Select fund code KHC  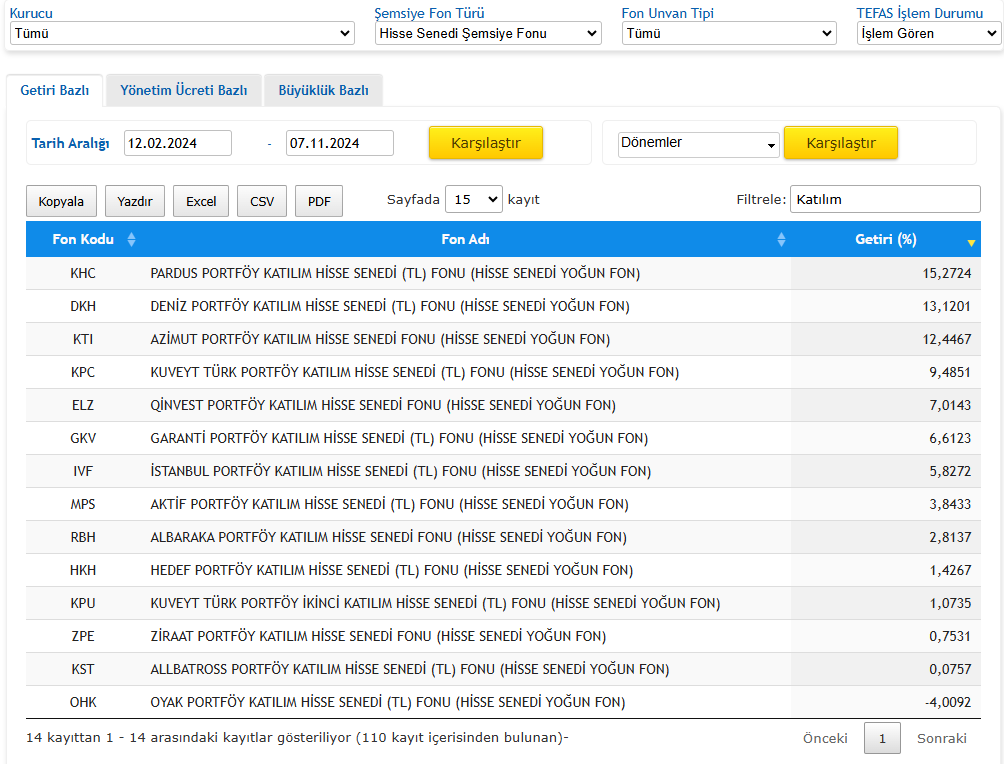pos(83,273)
